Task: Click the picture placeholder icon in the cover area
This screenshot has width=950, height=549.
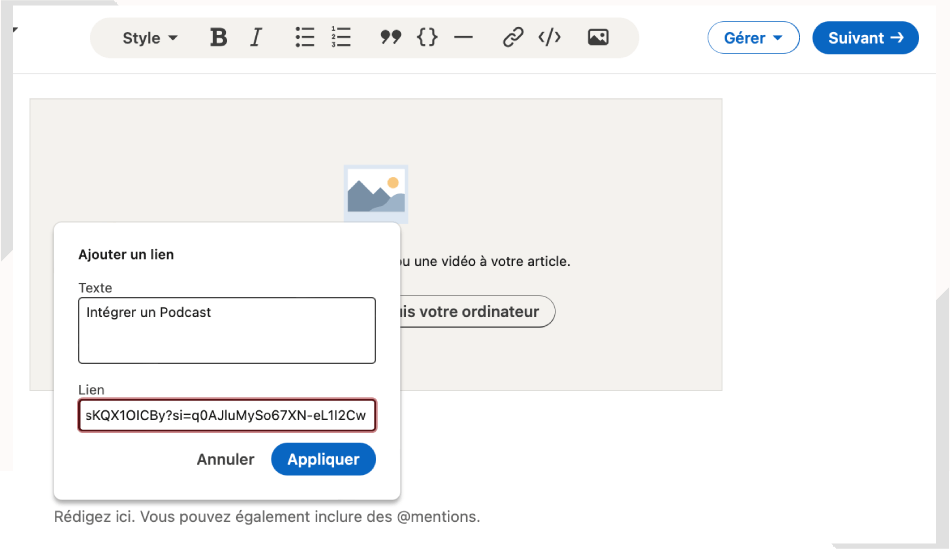Action: [376, 194]
